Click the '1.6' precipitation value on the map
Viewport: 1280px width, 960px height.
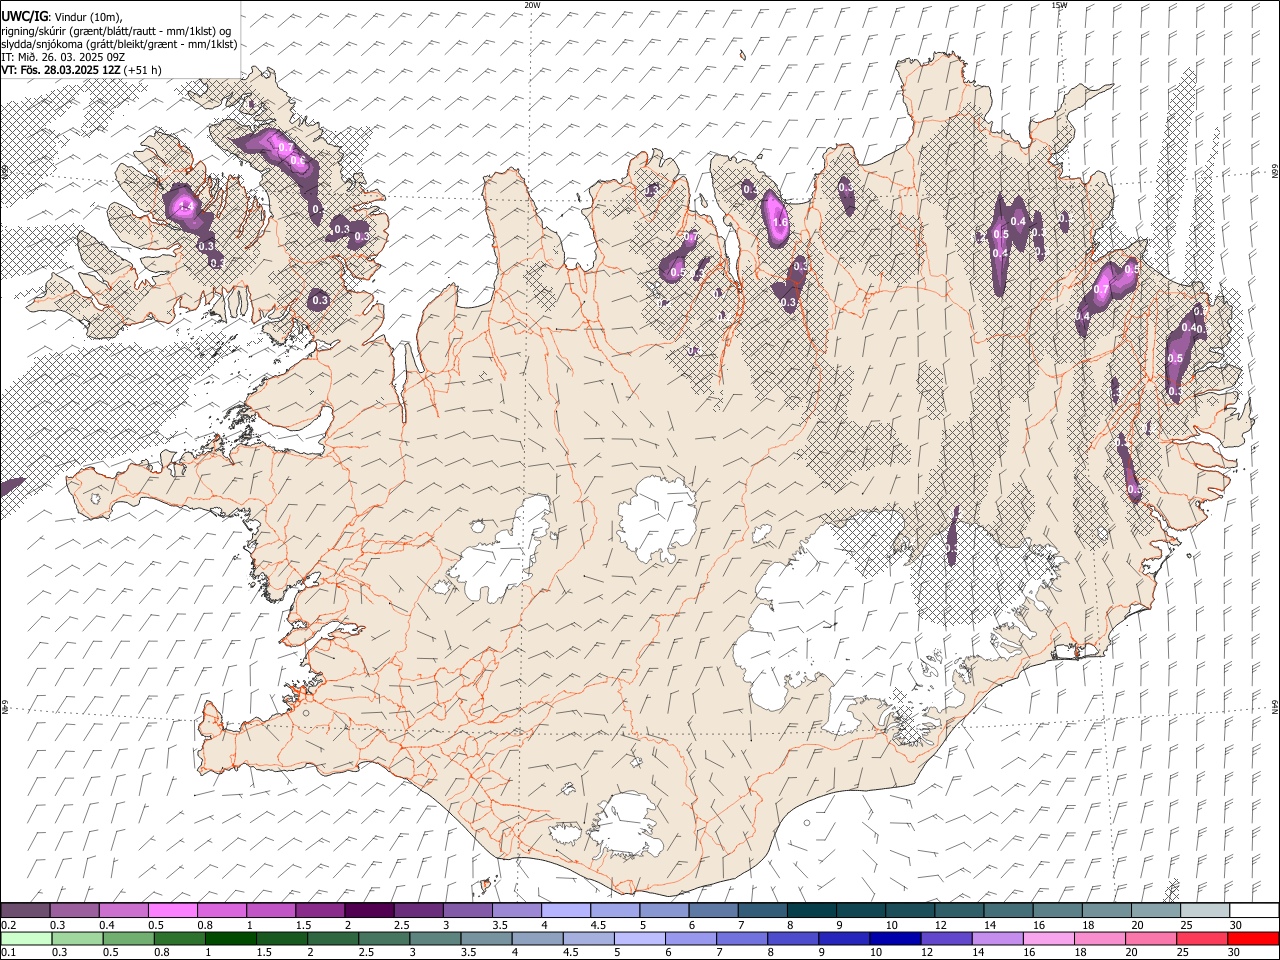(781, 223)
